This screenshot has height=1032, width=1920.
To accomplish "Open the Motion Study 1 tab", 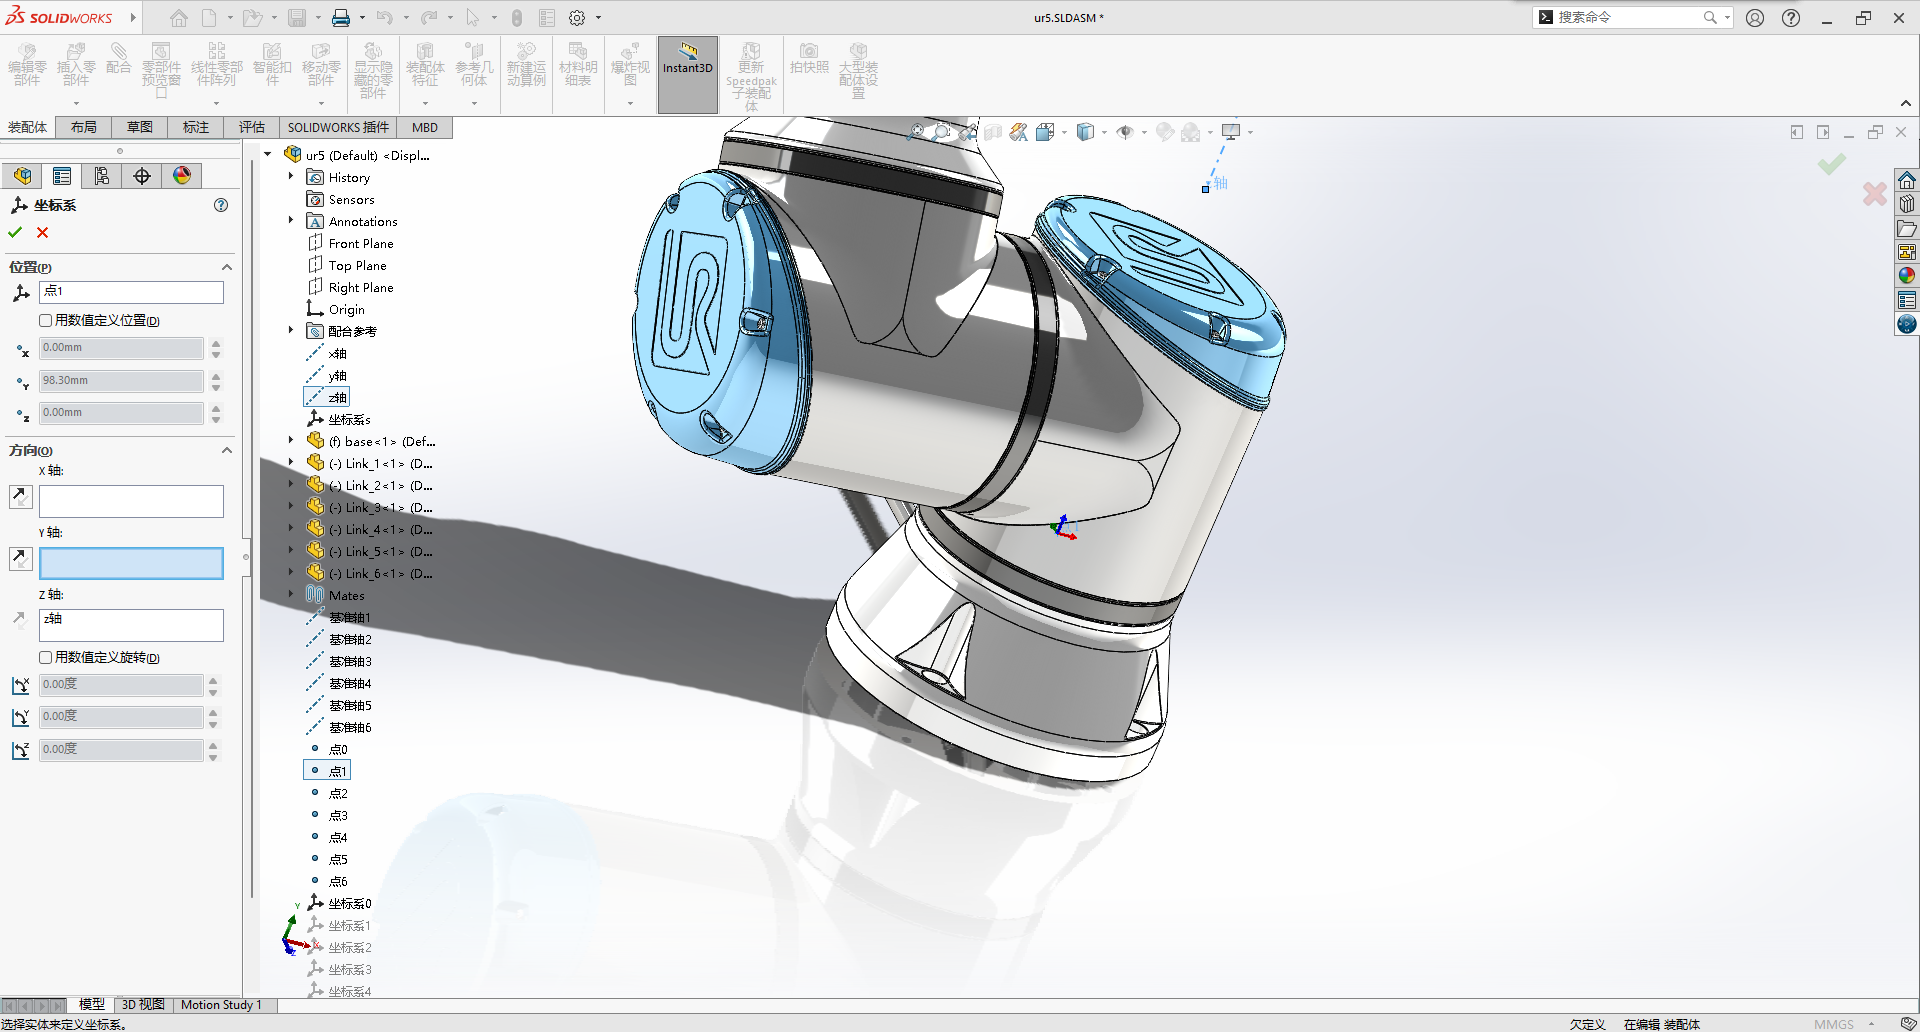I will [222, 1005].
